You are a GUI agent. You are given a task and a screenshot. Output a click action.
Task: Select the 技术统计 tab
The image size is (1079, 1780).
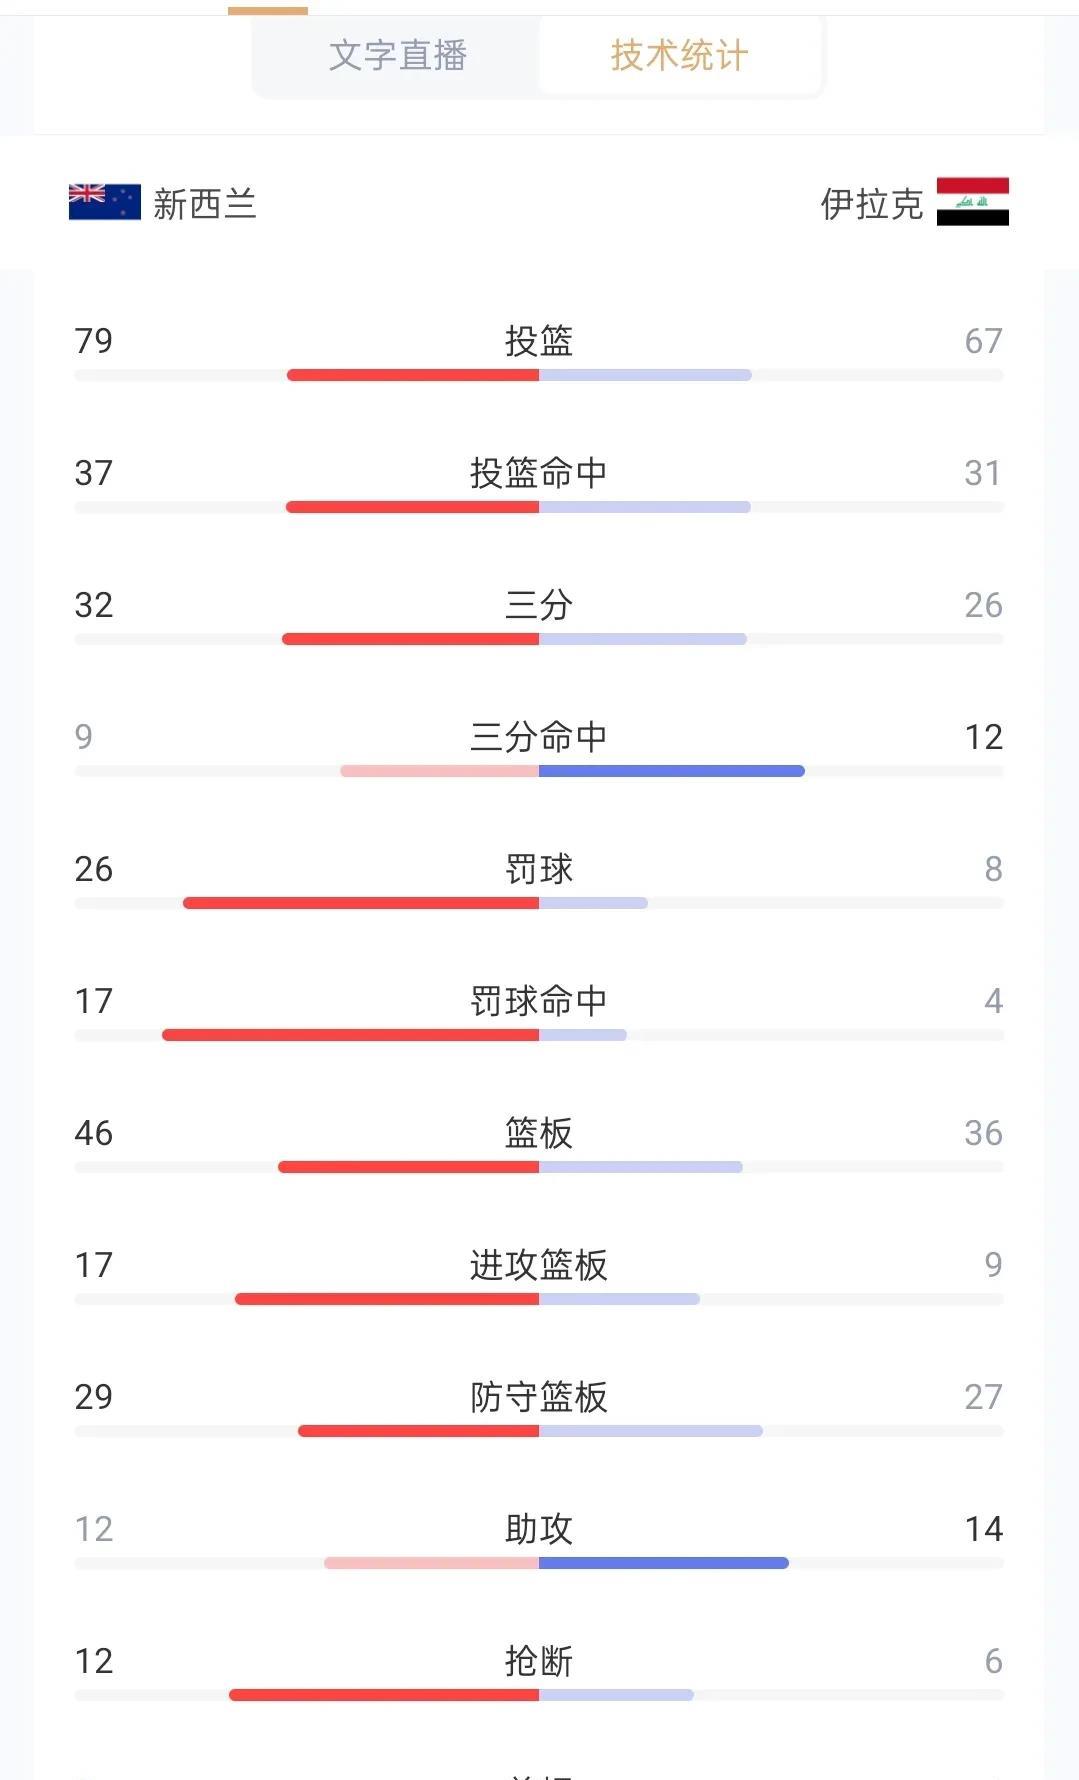[679, 56]
